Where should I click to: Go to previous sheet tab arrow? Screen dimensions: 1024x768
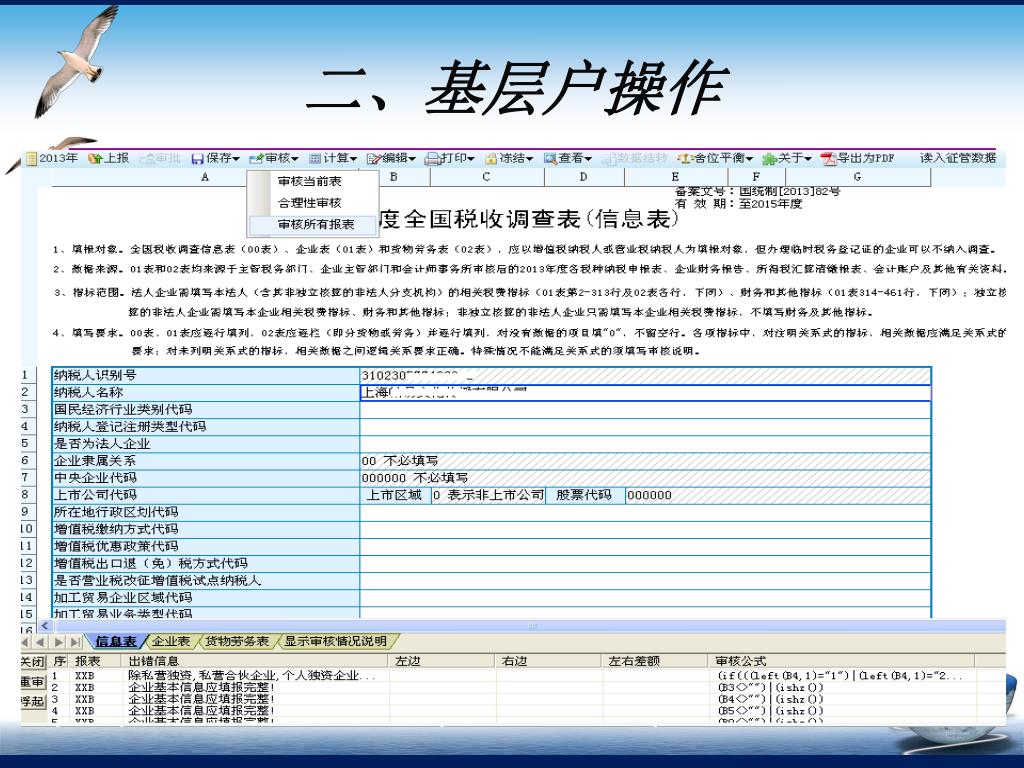click(x=42, y=642)
